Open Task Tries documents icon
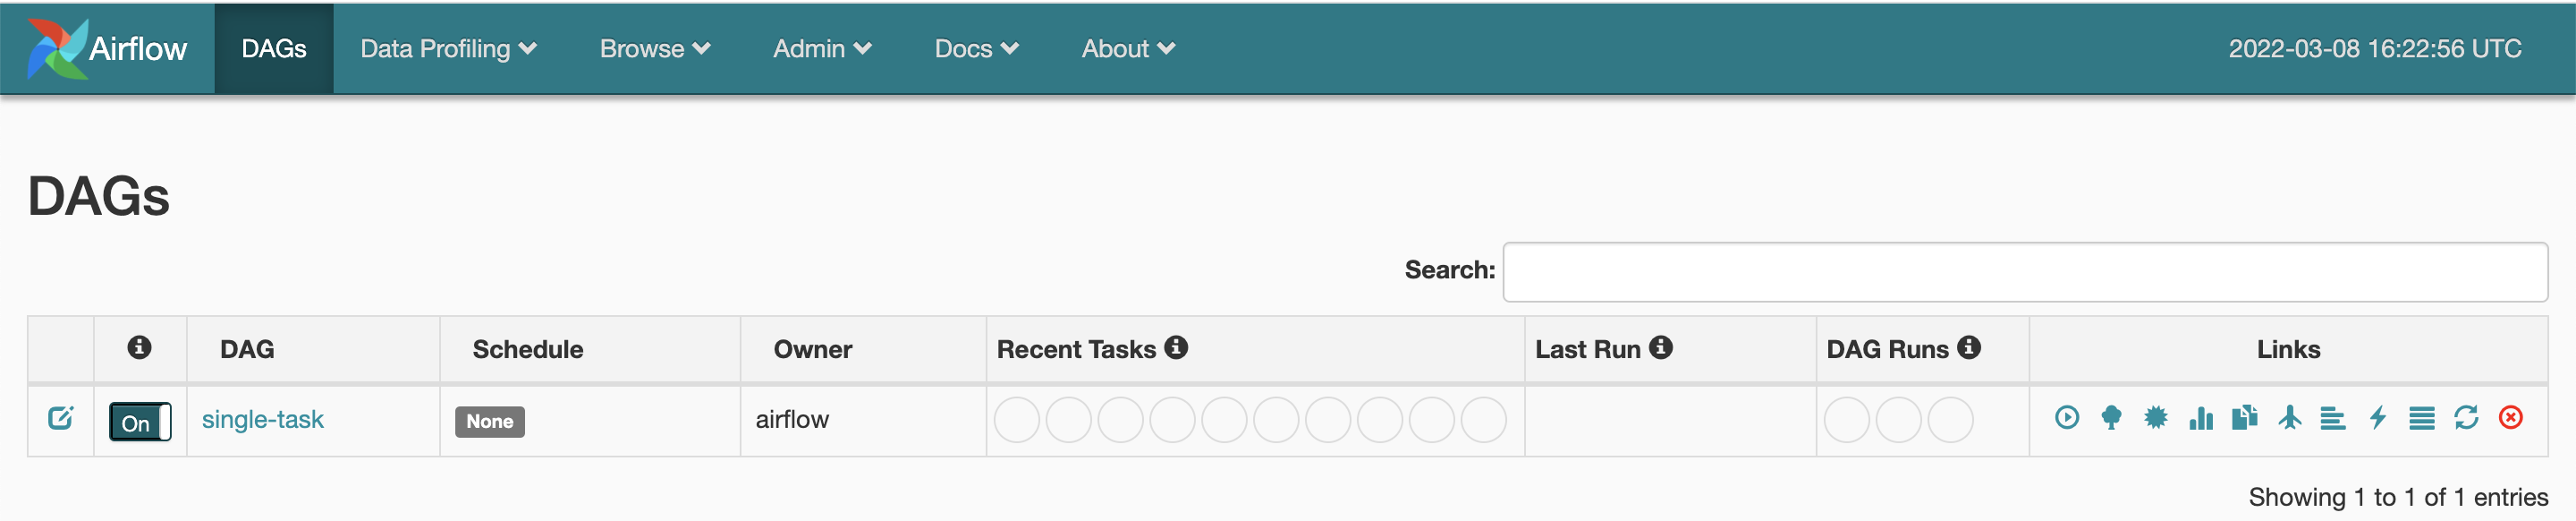2576x521 pixels. tap(2244, 418)
